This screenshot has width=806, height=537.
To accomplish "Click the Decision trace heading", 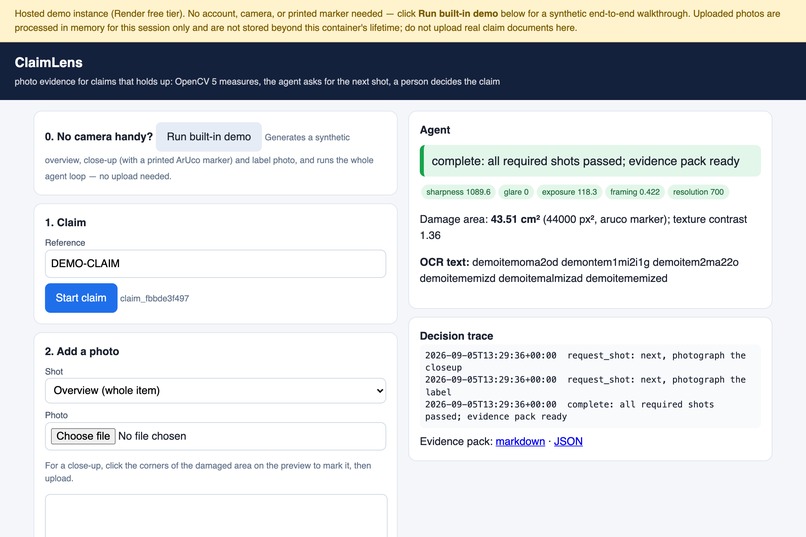I will pos(456,336).
